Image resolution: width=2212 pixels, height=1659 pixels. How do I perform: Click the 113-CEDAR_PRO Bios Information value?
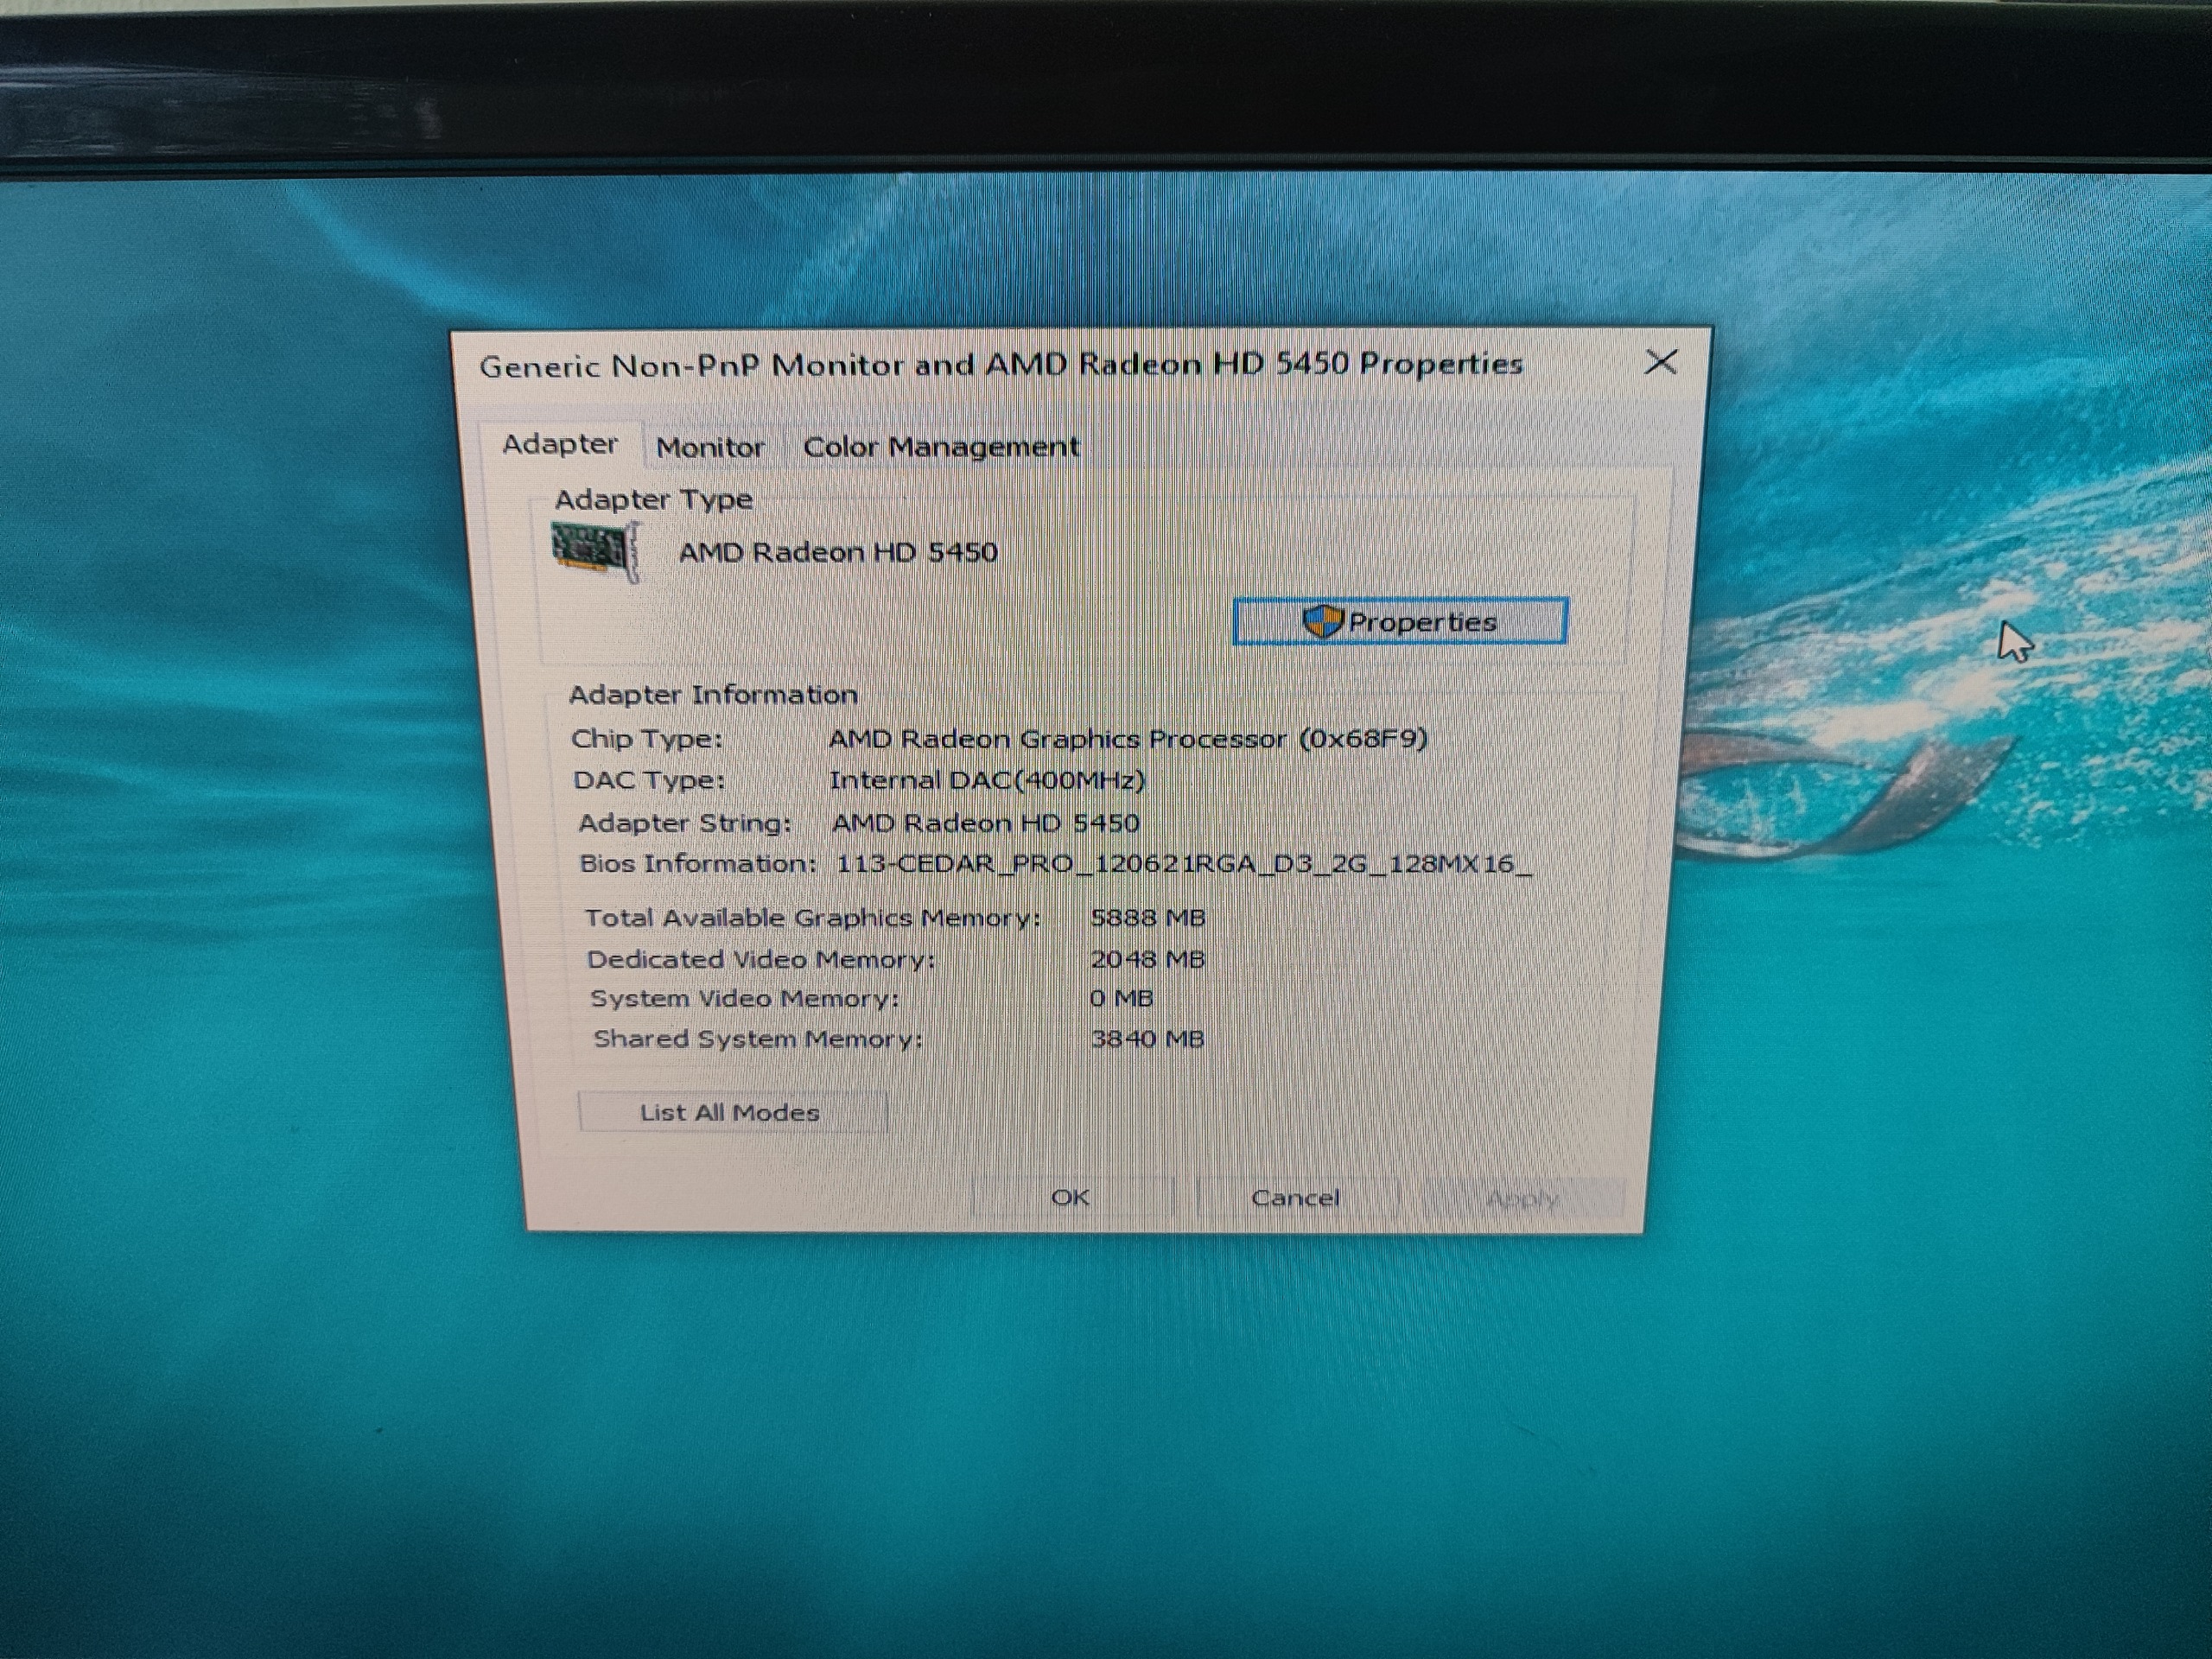click(1183, 863)
